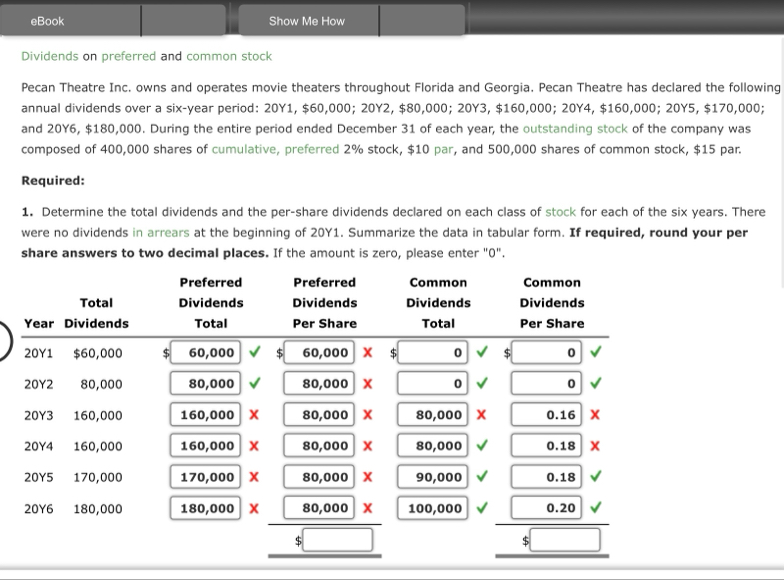Edit 20Y6 Common Dividends Total field
The image size is (784, 580).
pos(432,508)
